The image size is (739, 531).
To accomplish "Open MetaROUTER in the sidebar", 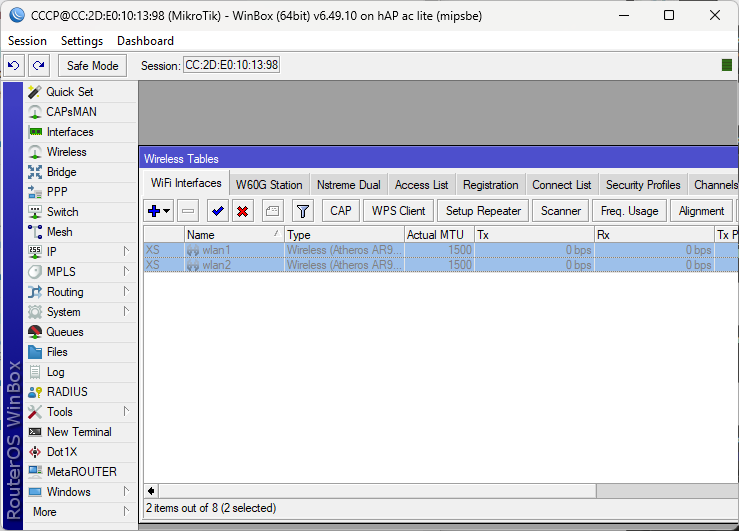I will coord(81,472).
